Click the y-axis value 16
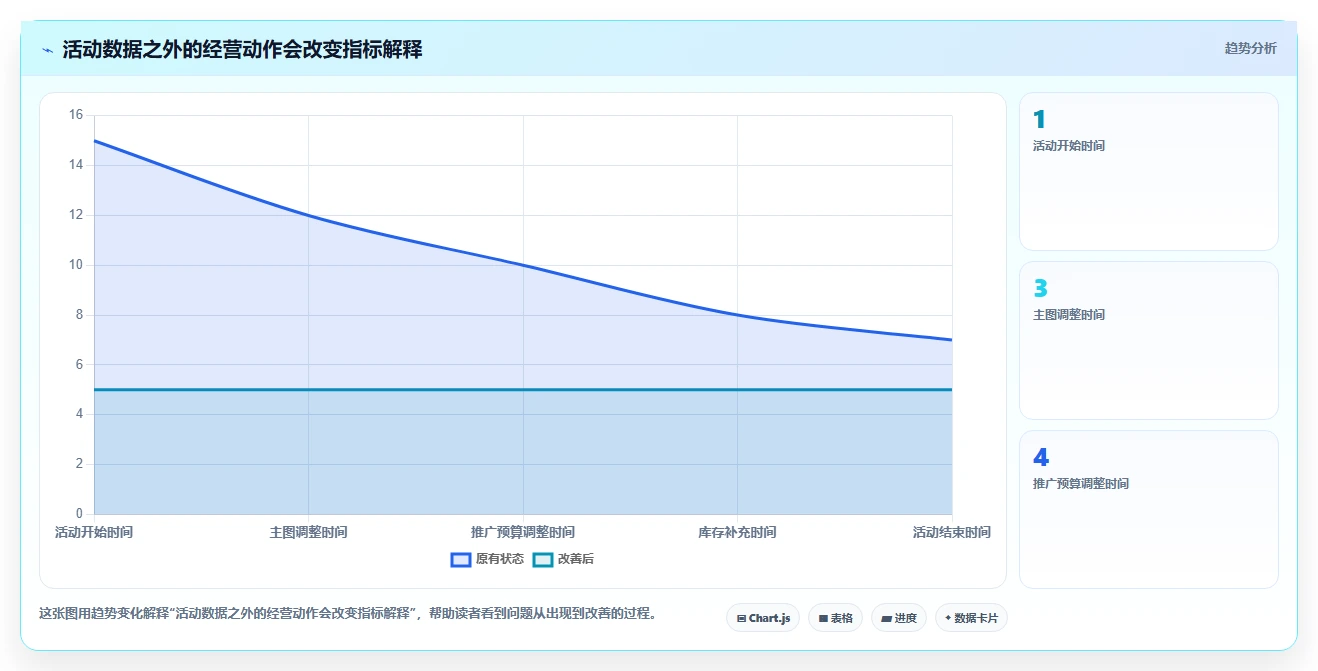This screenshot has height=671, width=1318. 76,115
